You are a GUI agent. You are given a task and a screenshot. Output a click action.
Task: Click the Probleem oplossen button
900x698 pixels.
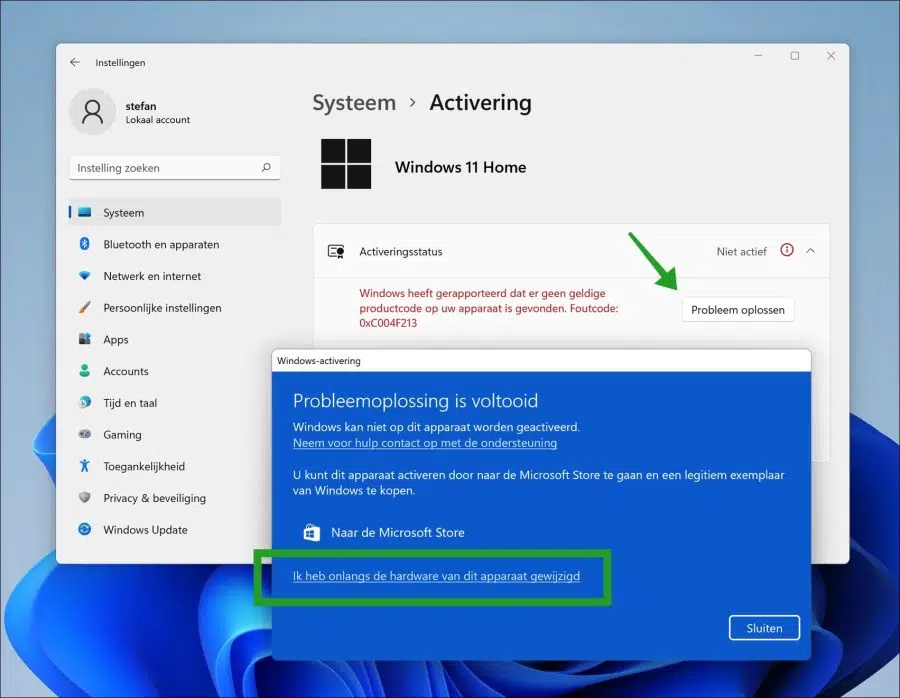click(738, 310)
